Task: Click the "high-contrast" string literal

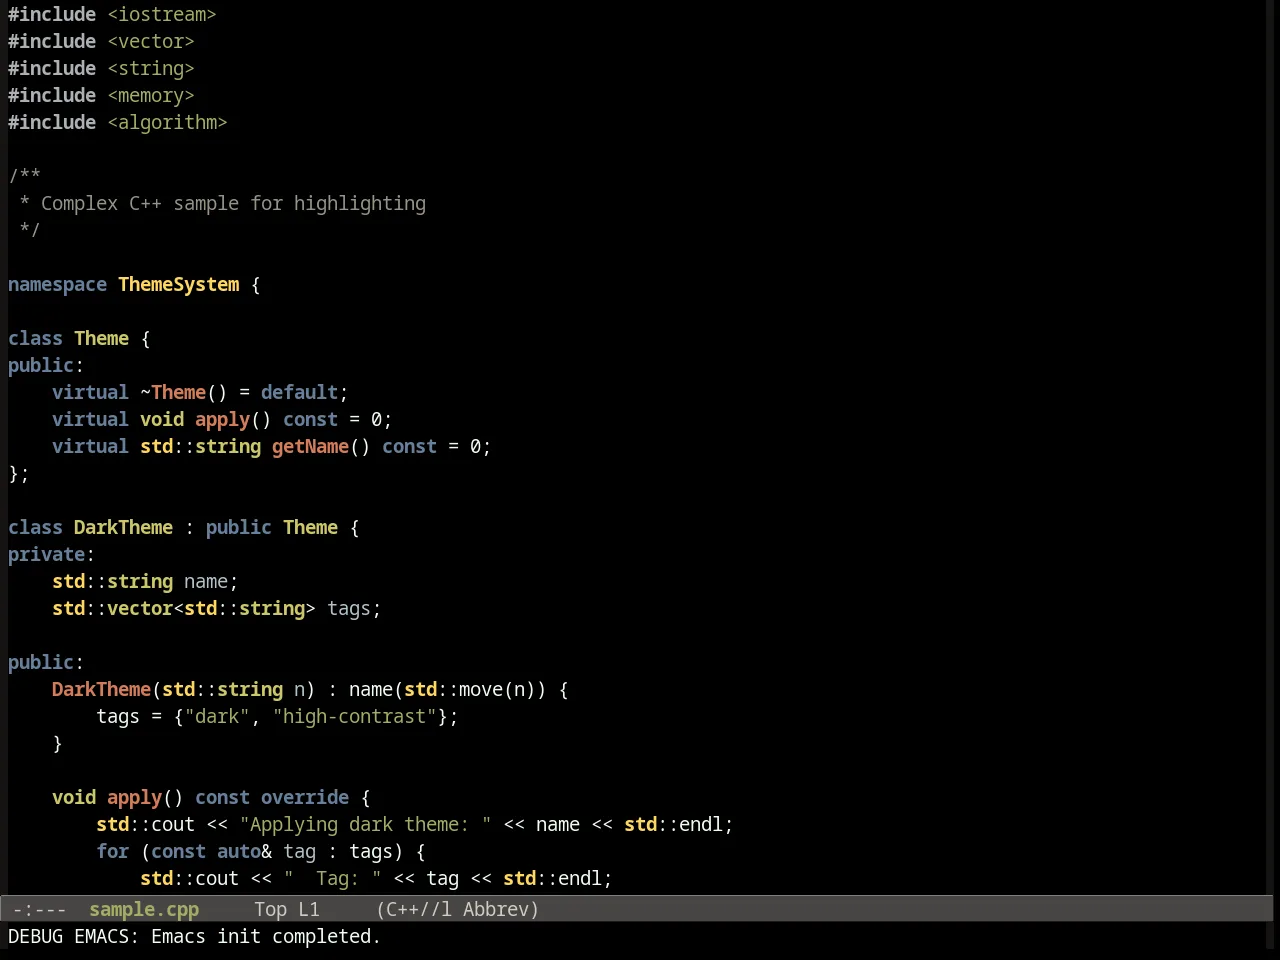Action: click(354, 716)
